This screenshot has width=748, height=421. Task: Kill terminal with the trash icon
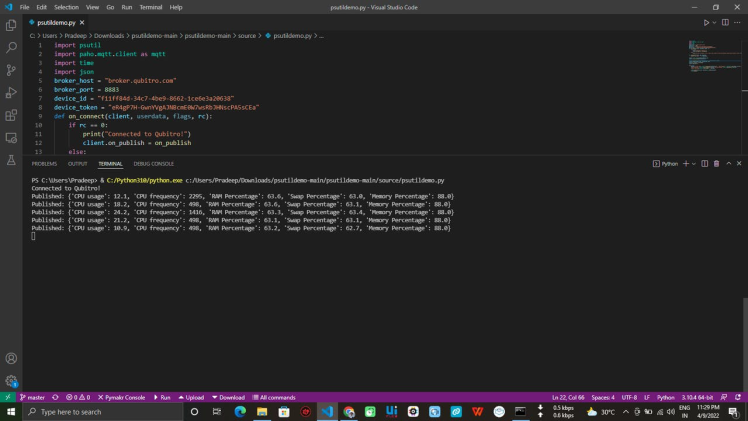(x=716, y=163)
